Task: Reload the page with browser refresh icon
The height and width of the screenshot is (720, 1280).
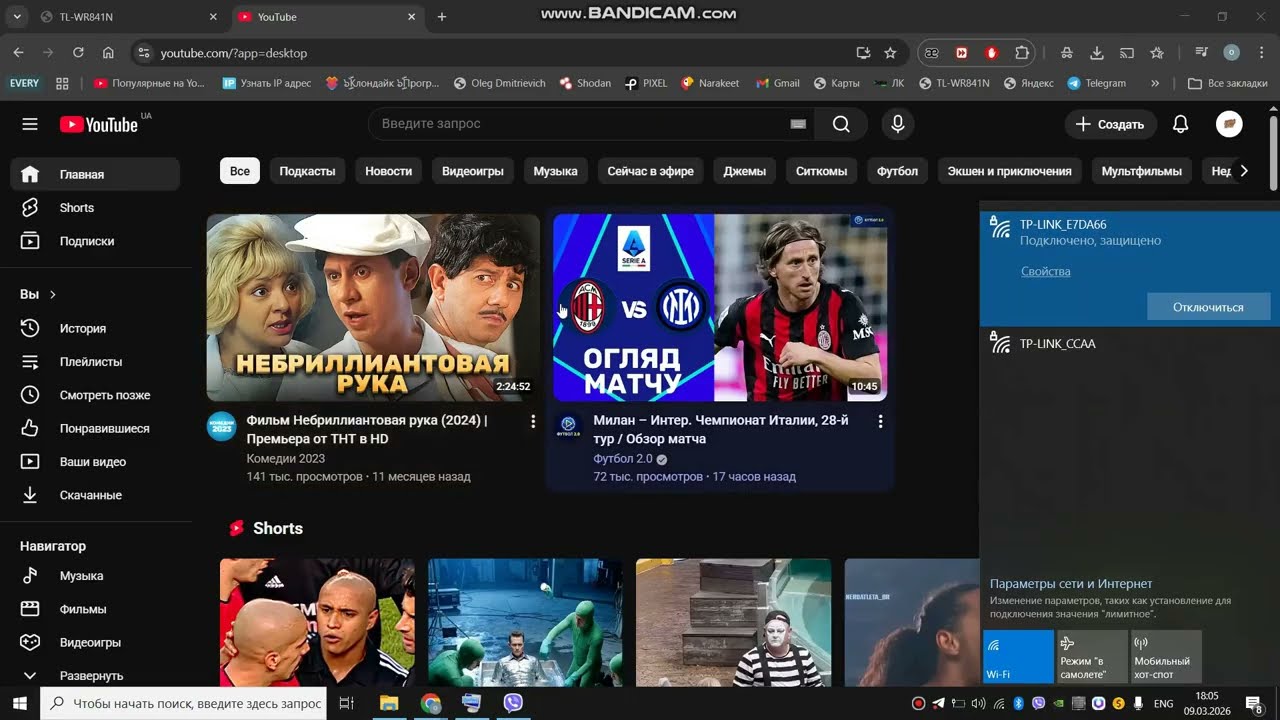Action: [x=78, y=53]
